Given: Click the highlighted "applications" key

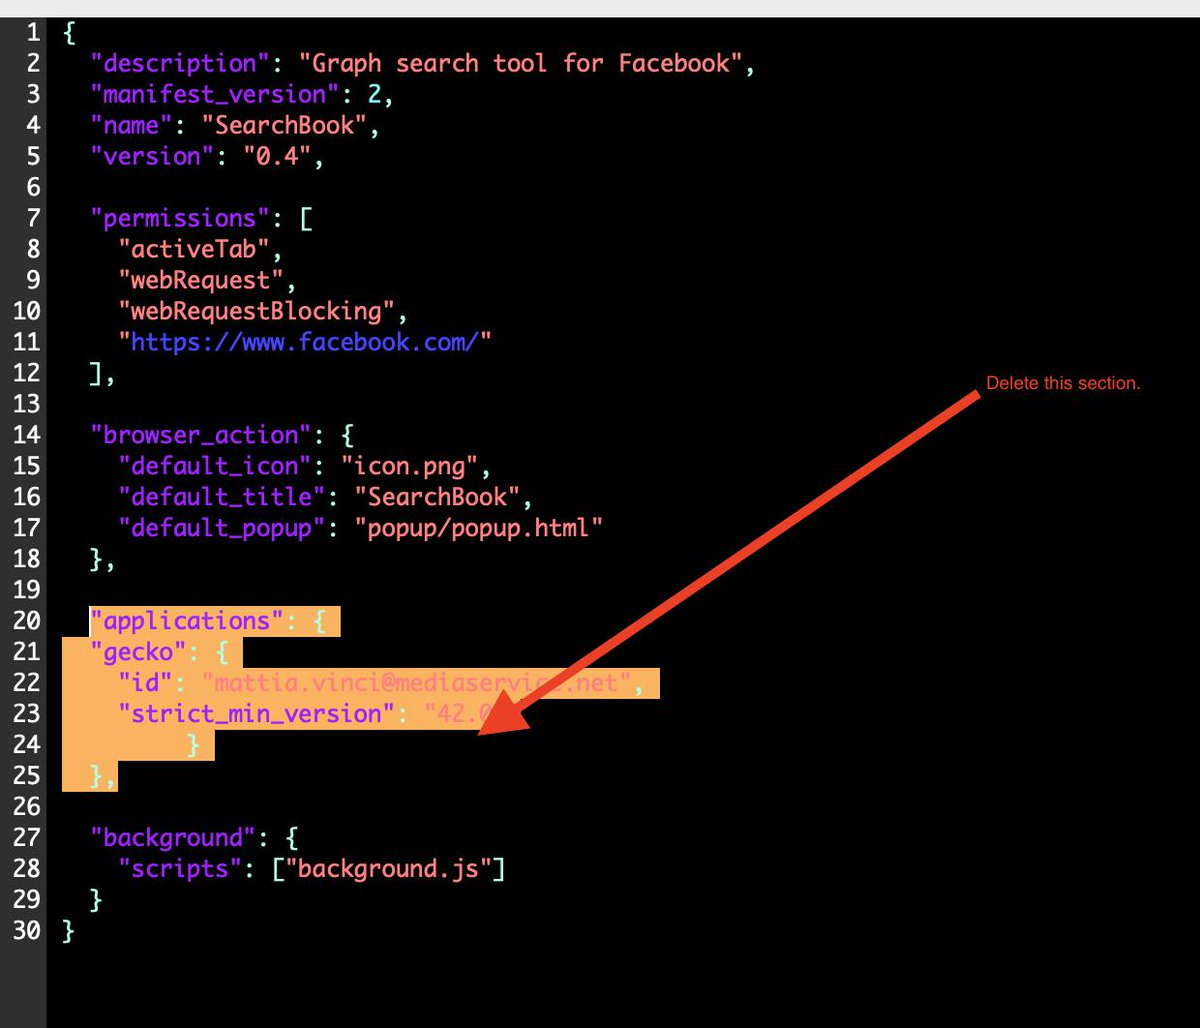Looking at the screenshot, I should pos(187,621).
